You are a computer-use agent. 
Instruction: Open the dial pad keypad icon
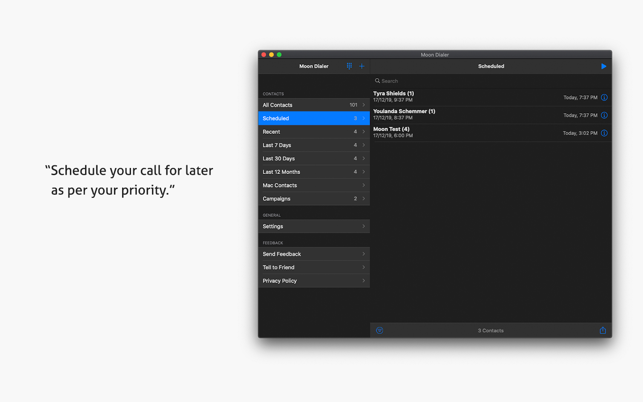pos(349,66)
